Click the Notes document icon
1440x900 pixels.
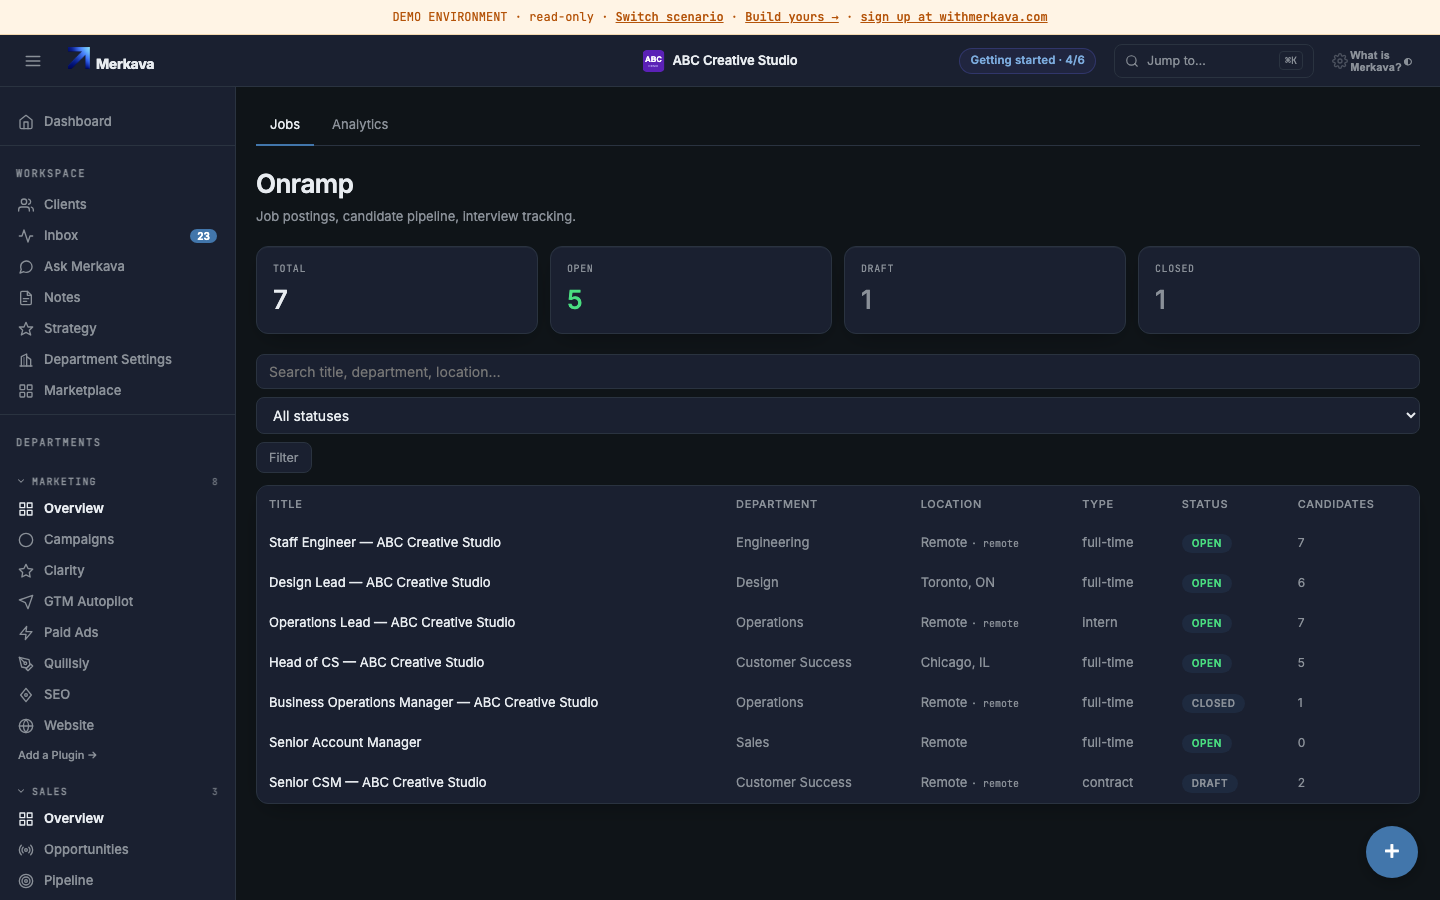(26, 298)
